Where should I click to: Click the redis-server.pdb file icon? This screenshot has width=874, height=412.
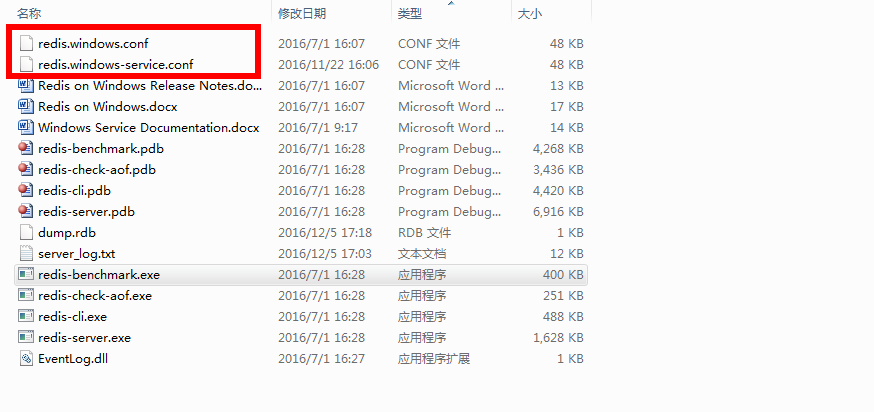pyautogui.click(x=26, y=212)
